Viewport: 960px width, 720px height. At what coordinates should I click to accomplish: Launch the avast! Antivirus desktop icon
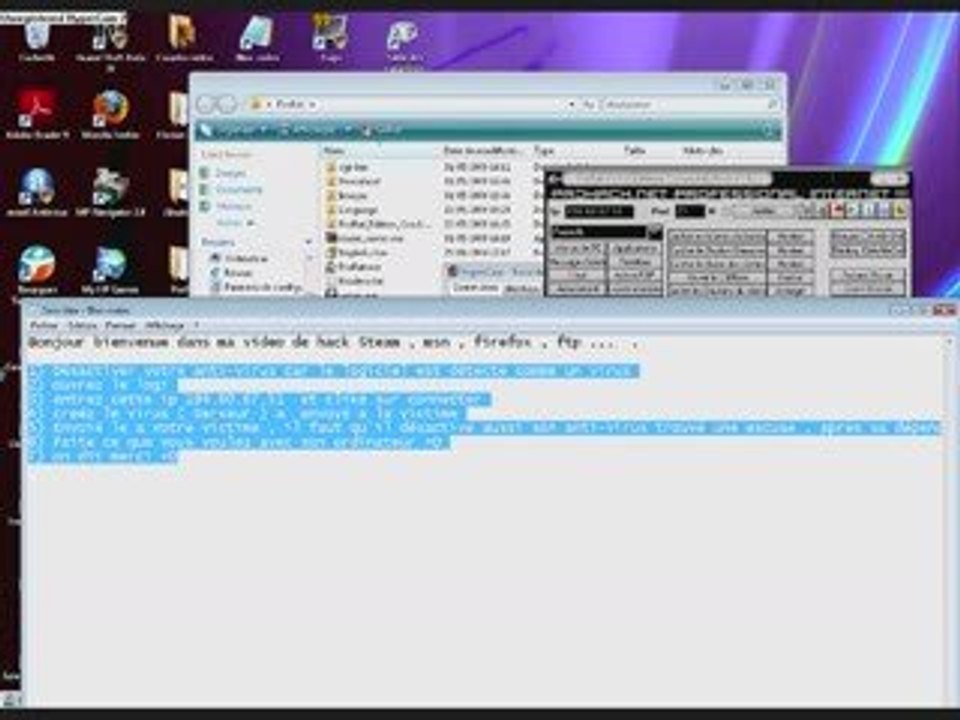click(37, 192)
